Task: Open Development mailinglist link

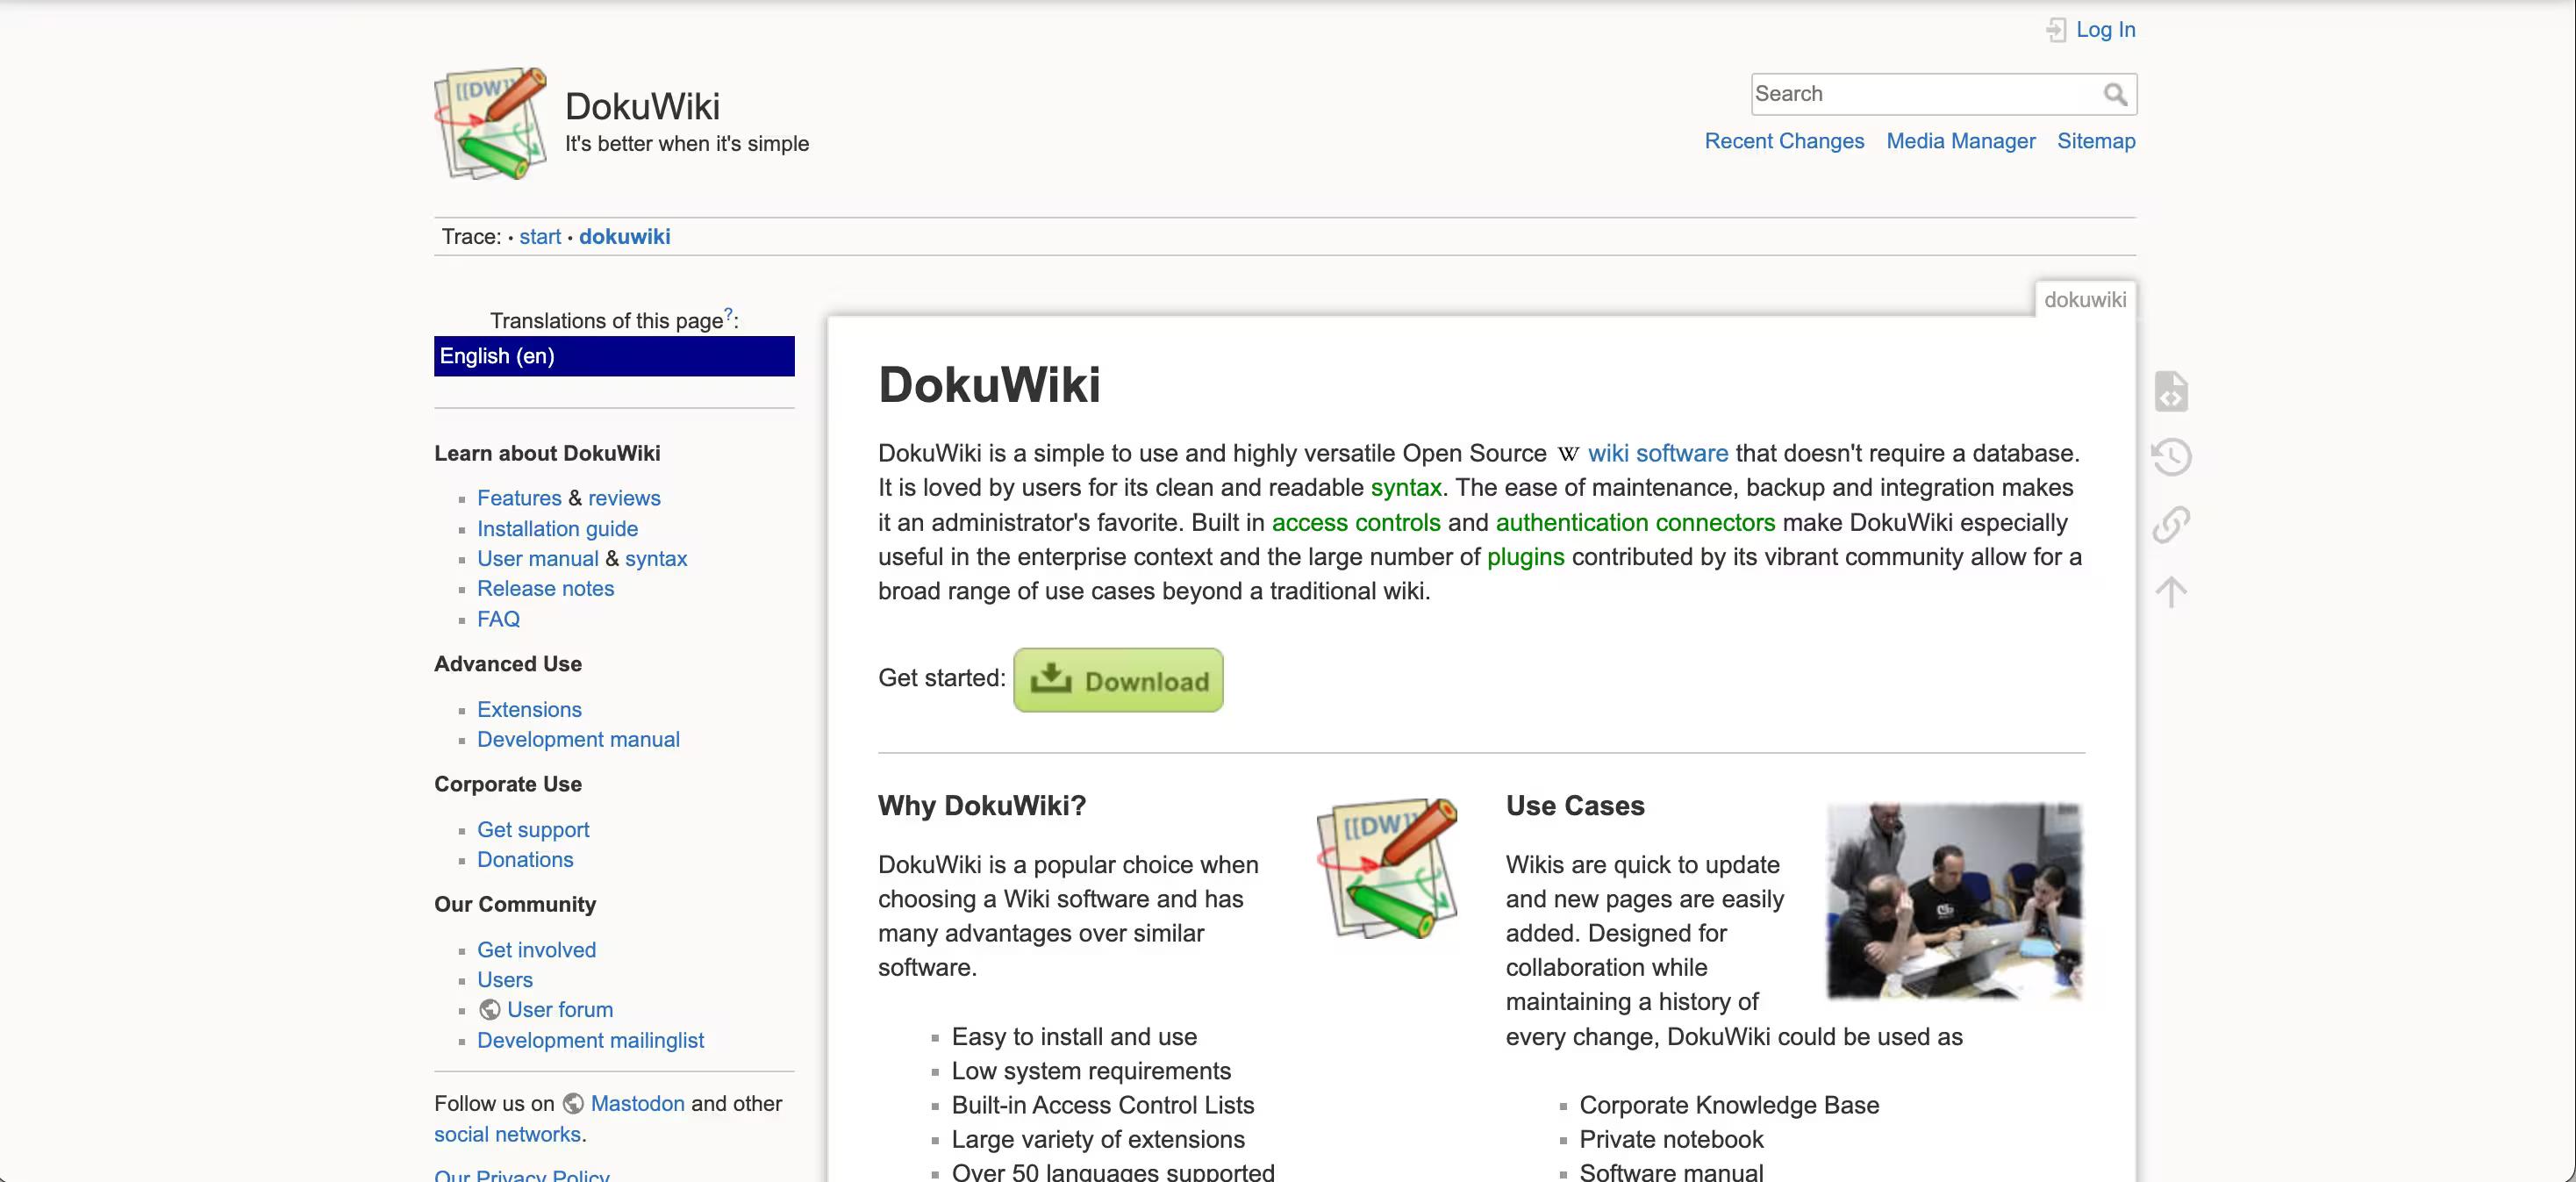Action: 590,1041
